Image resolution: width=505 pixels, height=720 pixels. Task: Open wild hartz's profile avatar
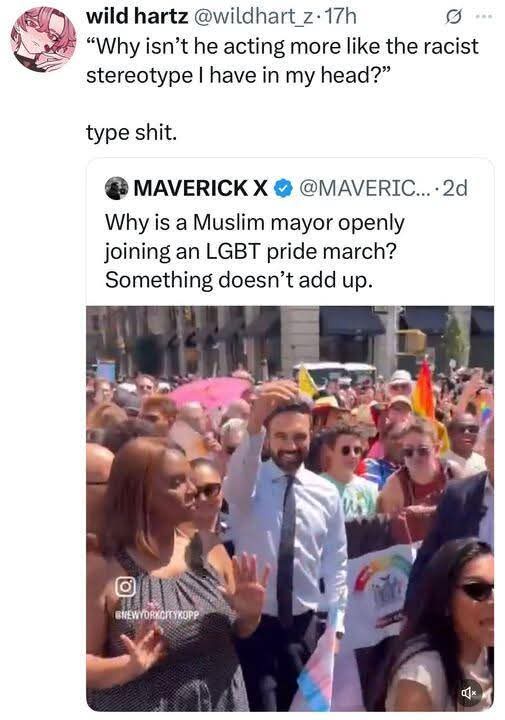(x=43, y=39)
